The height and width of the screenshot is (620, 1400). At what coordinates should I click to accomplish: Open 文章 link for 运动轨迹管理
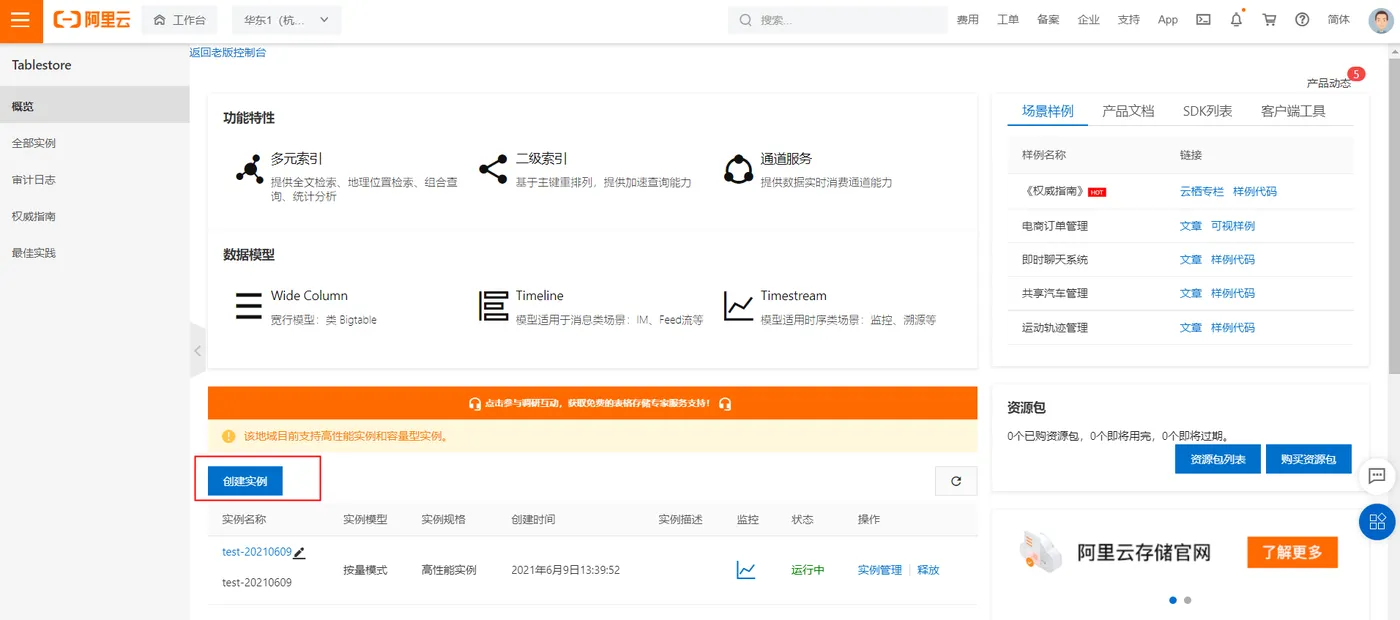click(x=1191, y=327)
